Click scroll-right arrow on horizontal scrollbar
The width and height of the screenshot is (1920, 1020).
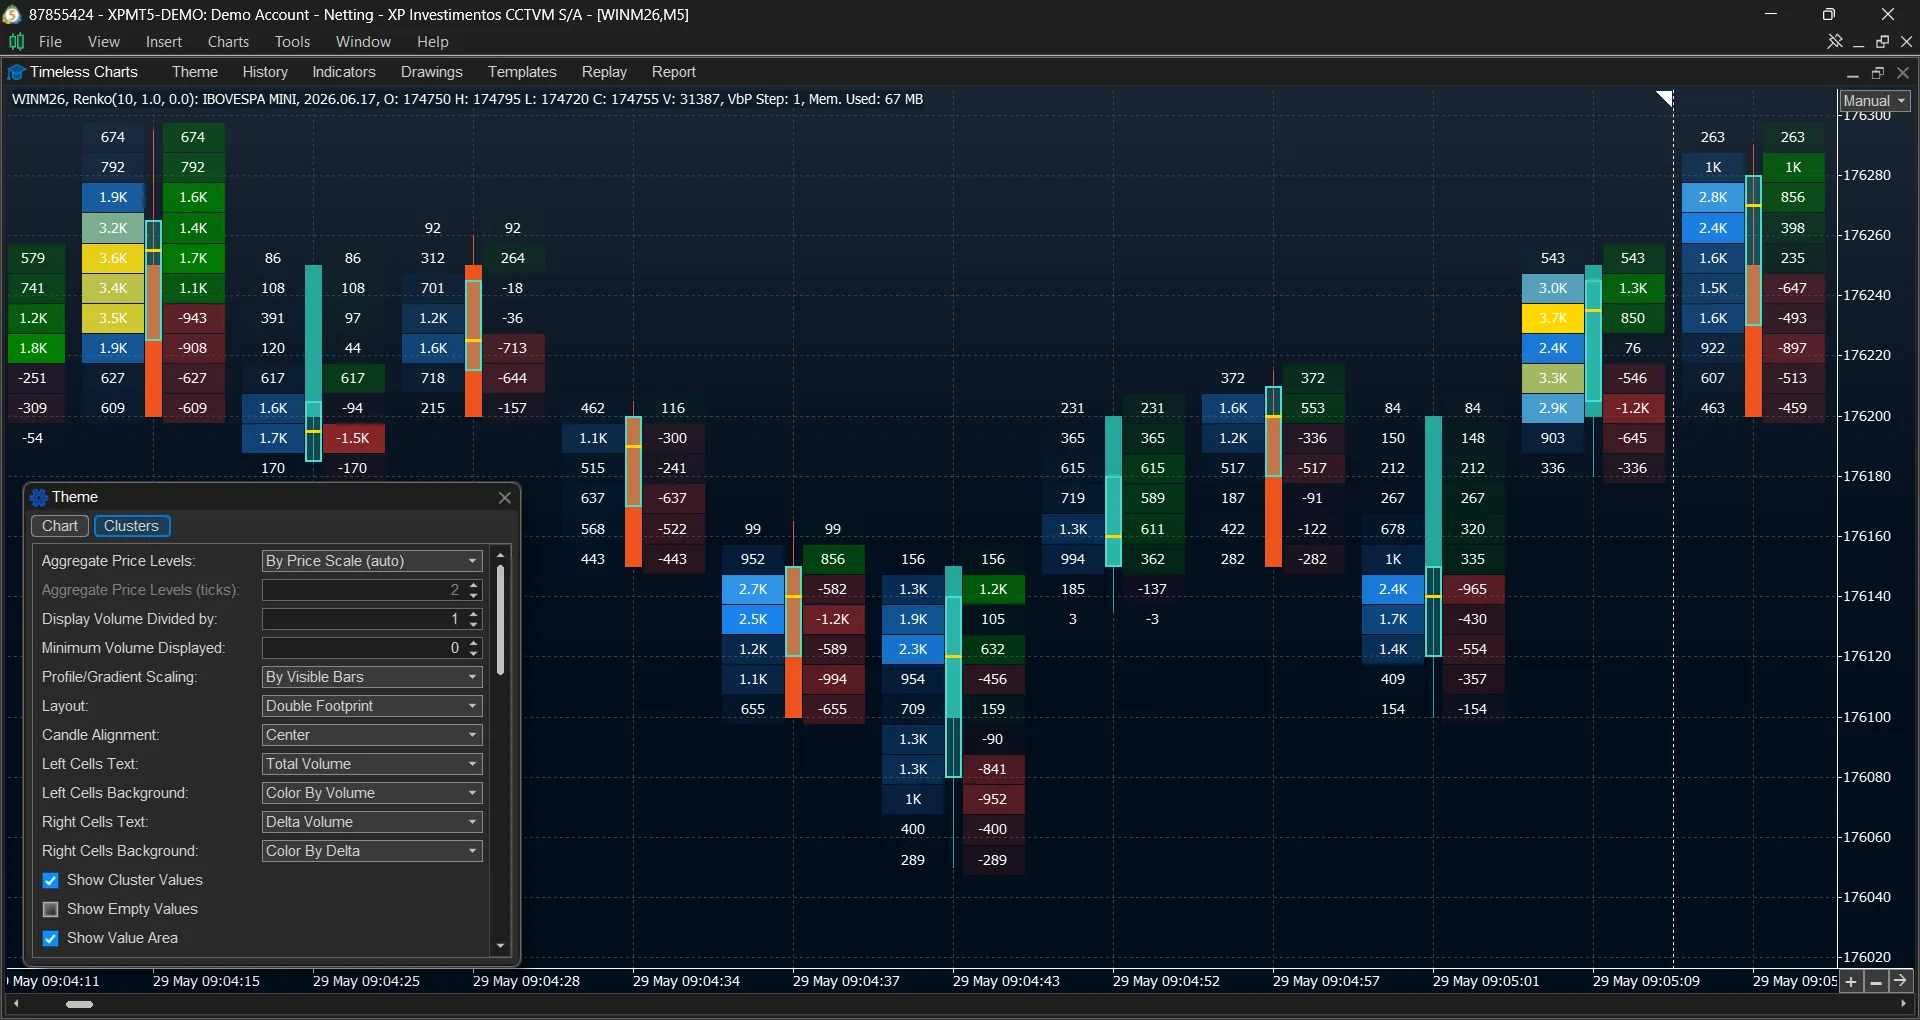click(1902, 1004)
